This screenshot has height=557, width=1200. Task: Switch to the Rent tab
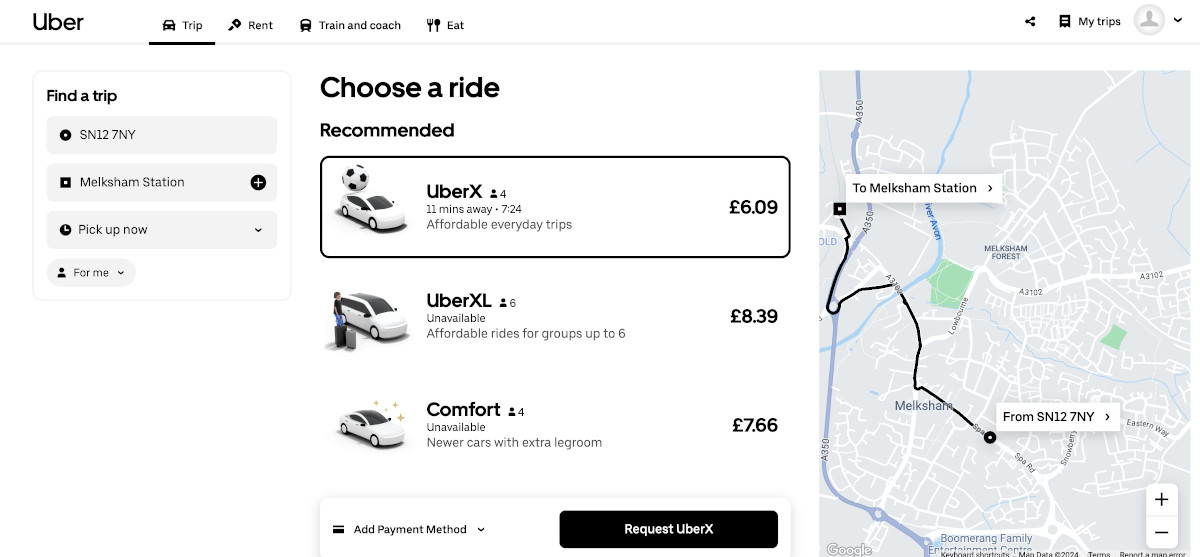[x=250, y=25]
